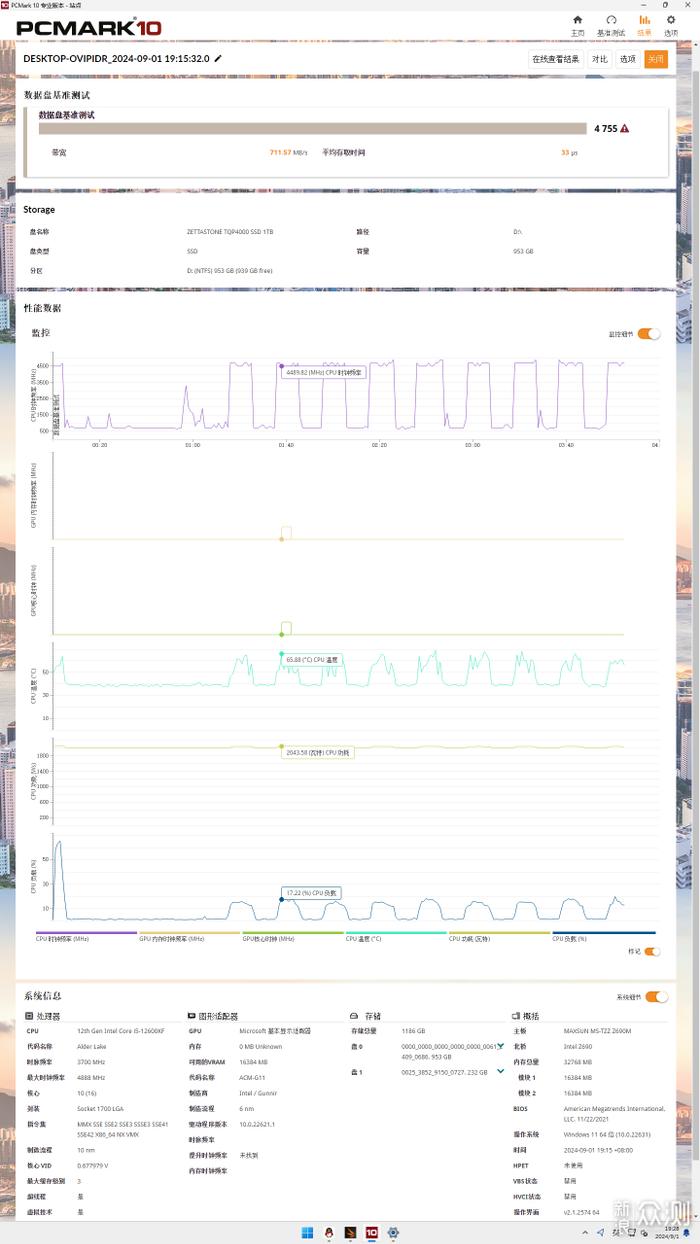Expand the 盘 1 drive details chevron
700x1244 pixels.
501,1071
